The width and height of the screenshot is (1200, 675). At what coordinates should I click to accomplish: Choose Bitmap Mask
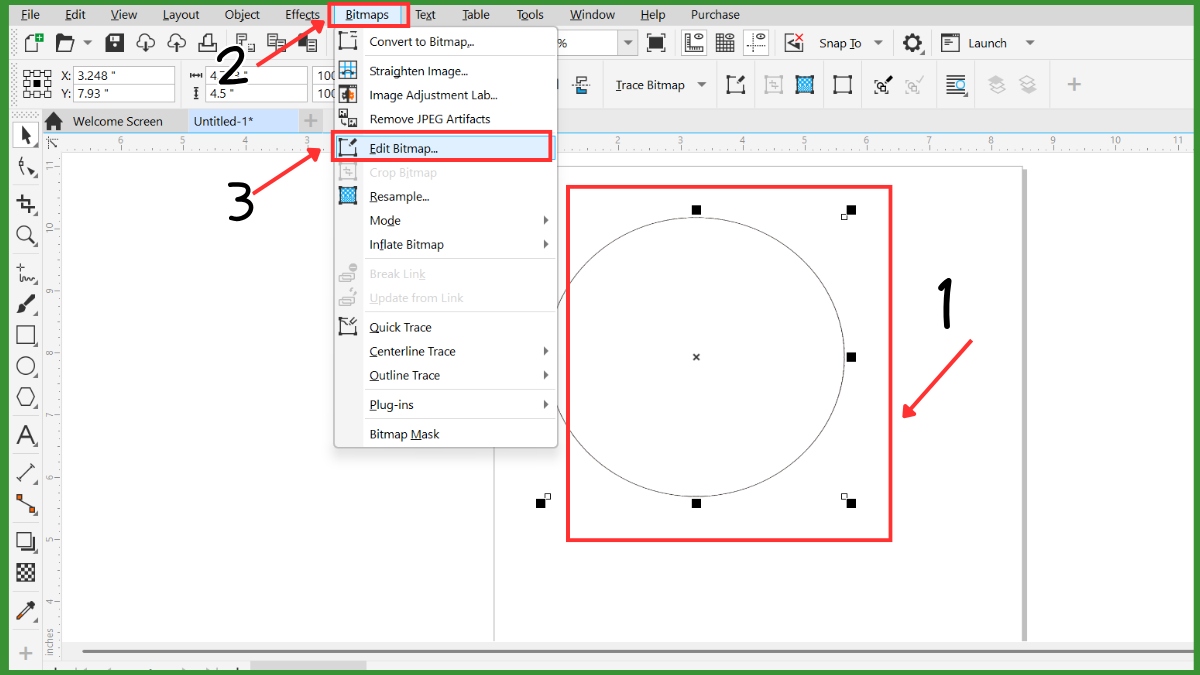(445, 434)
